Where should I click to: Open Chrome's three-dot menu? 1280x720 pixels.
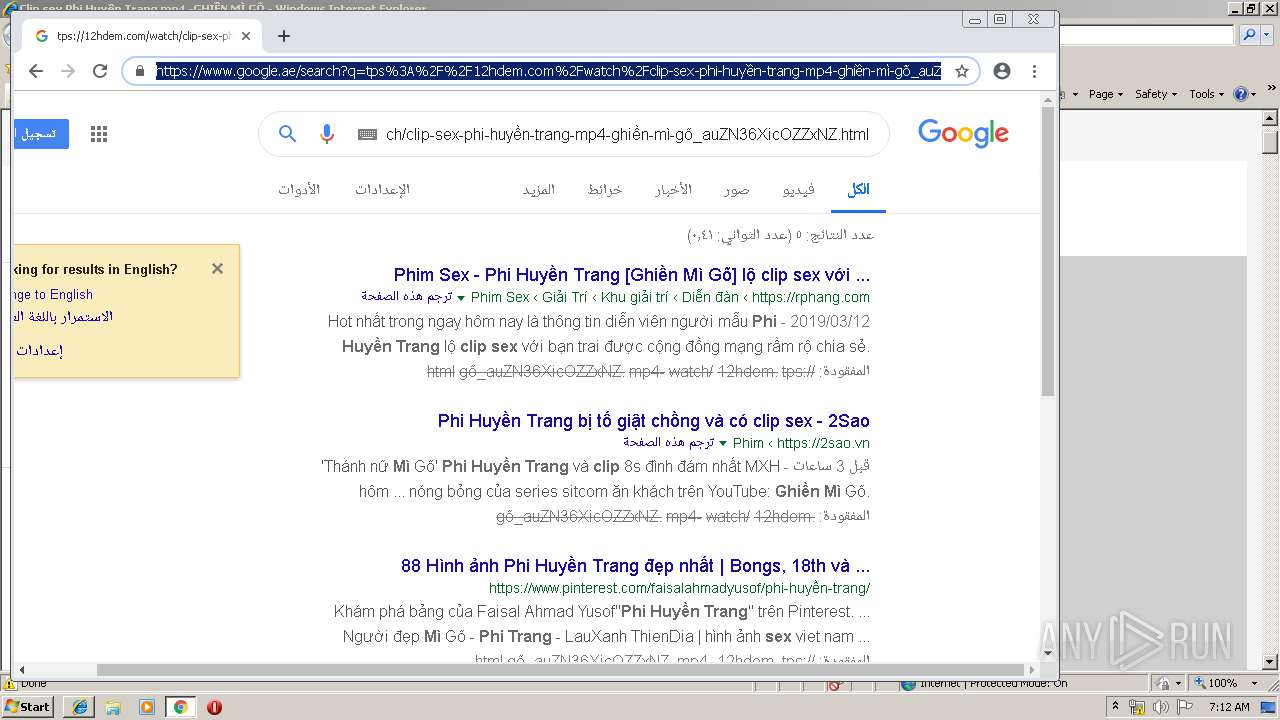pos(1034,71)
